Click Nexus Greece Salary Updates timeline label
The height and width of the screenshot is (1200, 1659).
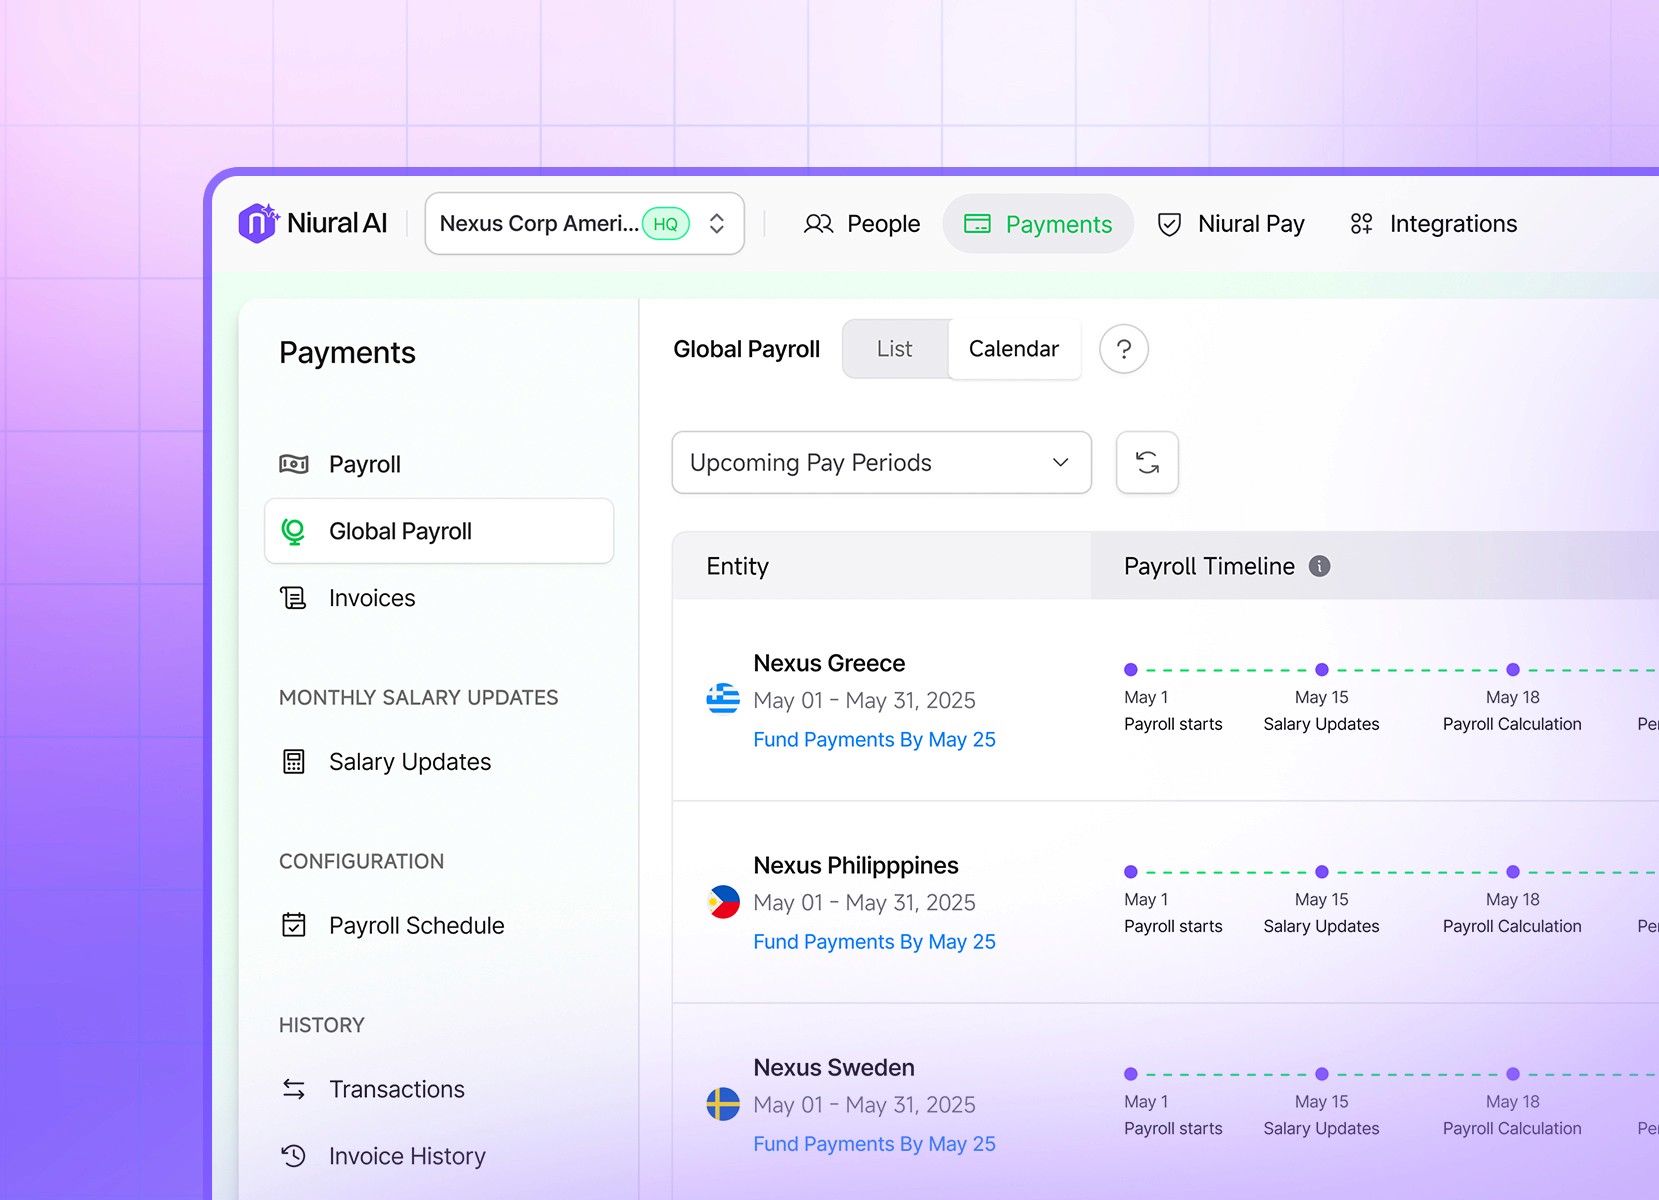pos(1321,724)
